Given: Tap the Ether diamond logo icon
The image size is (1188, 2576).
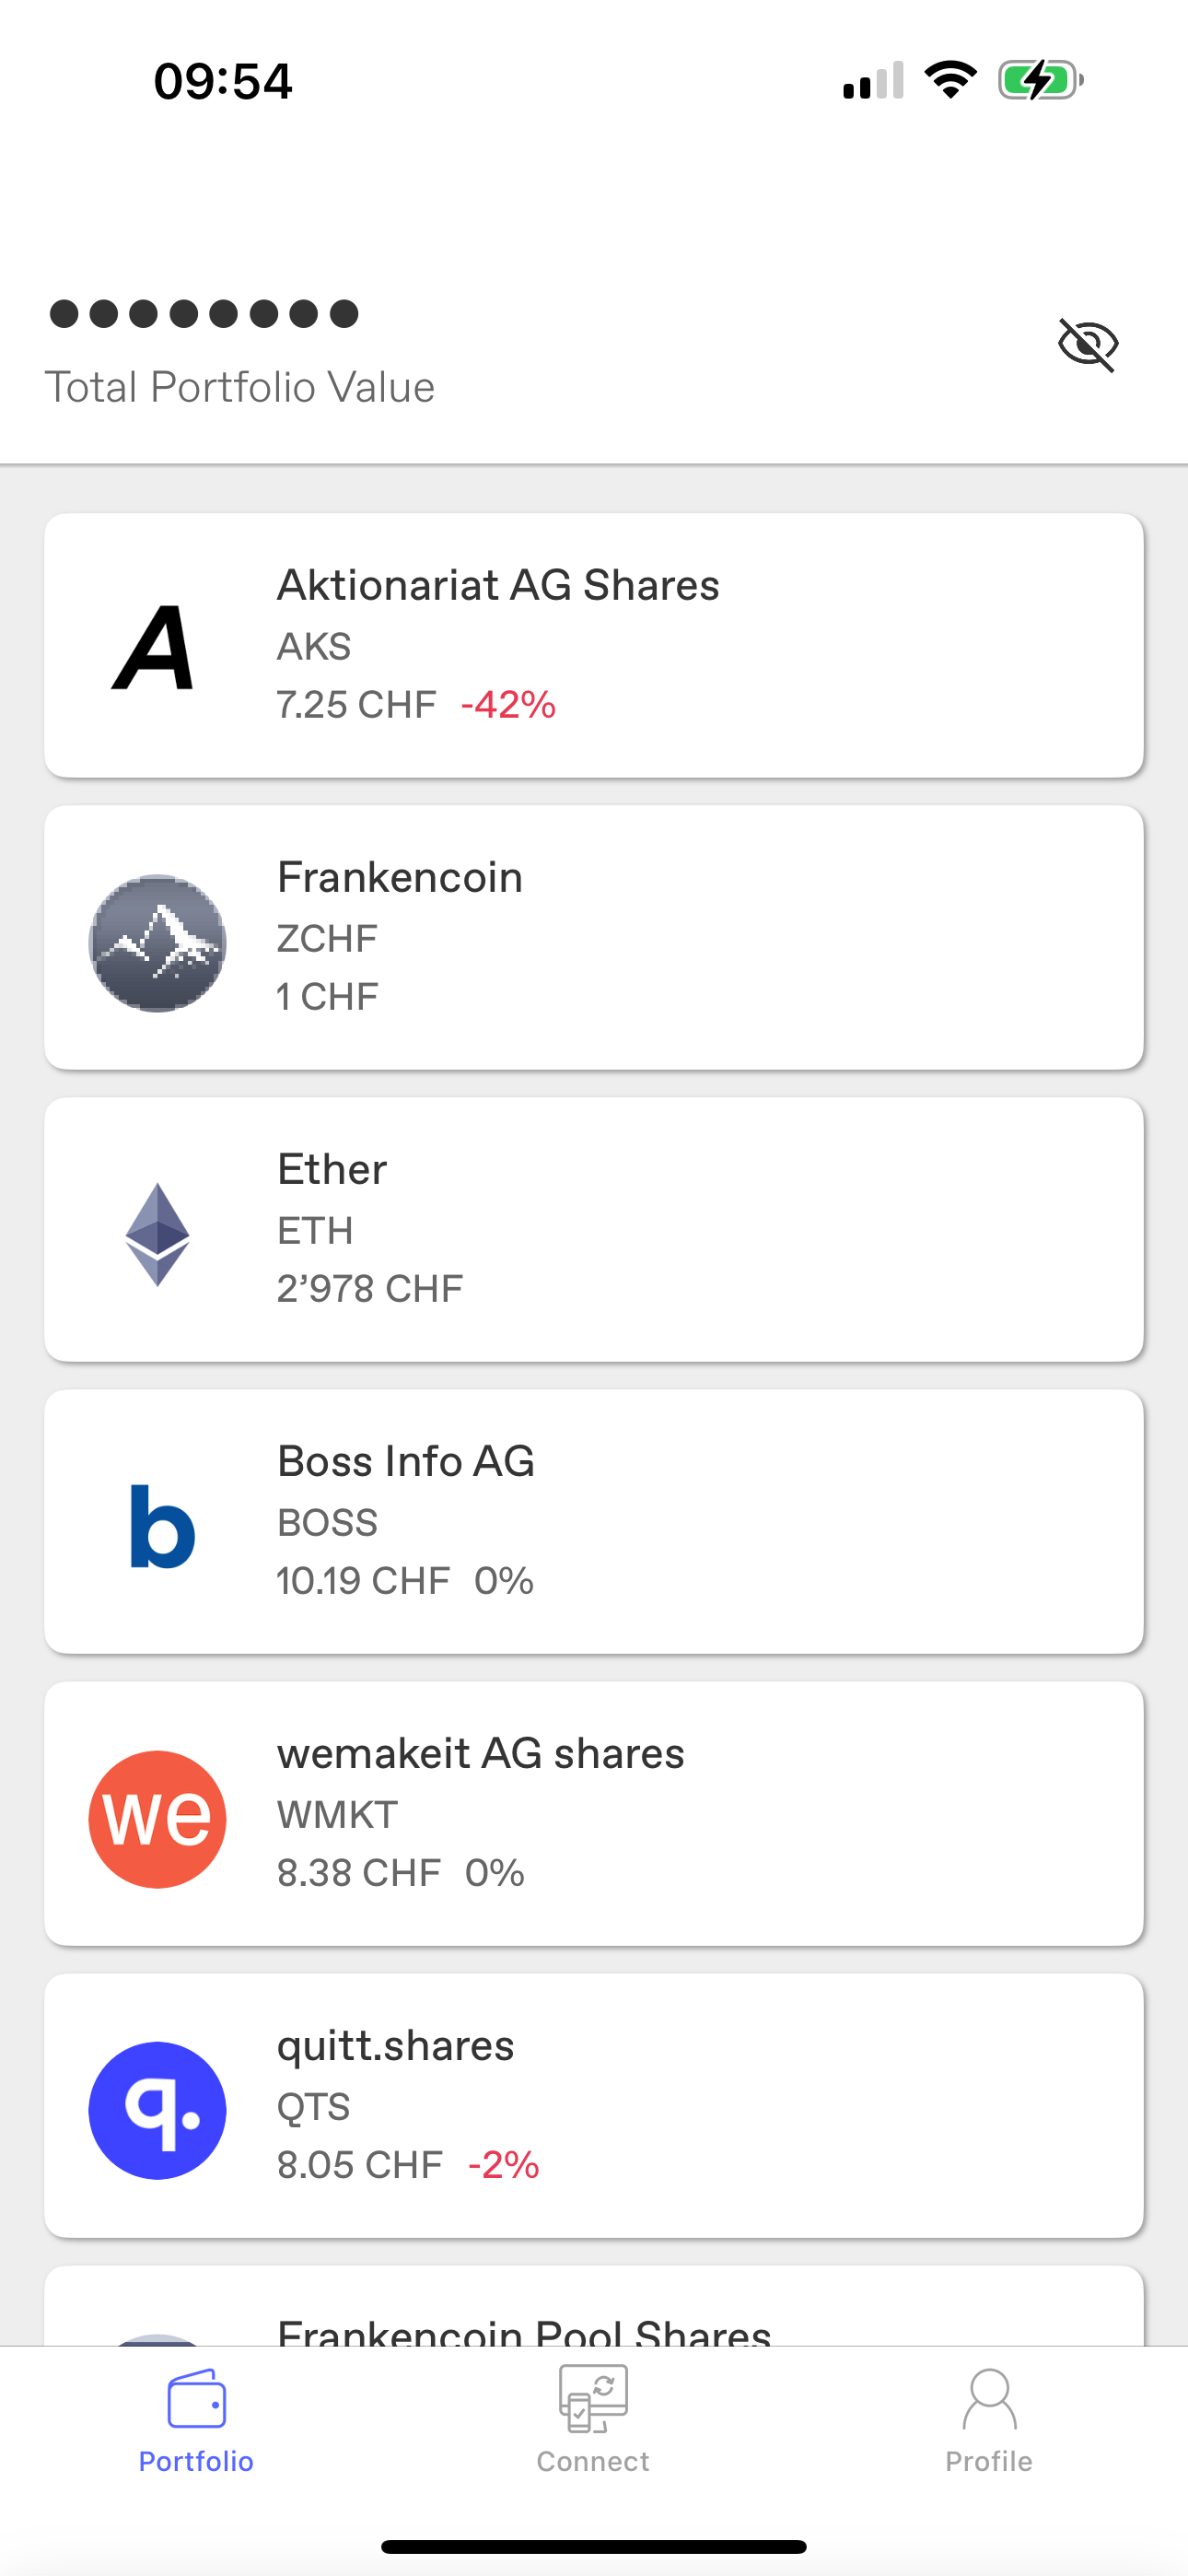Looking at the screenshot, I should pos(157,1235).
